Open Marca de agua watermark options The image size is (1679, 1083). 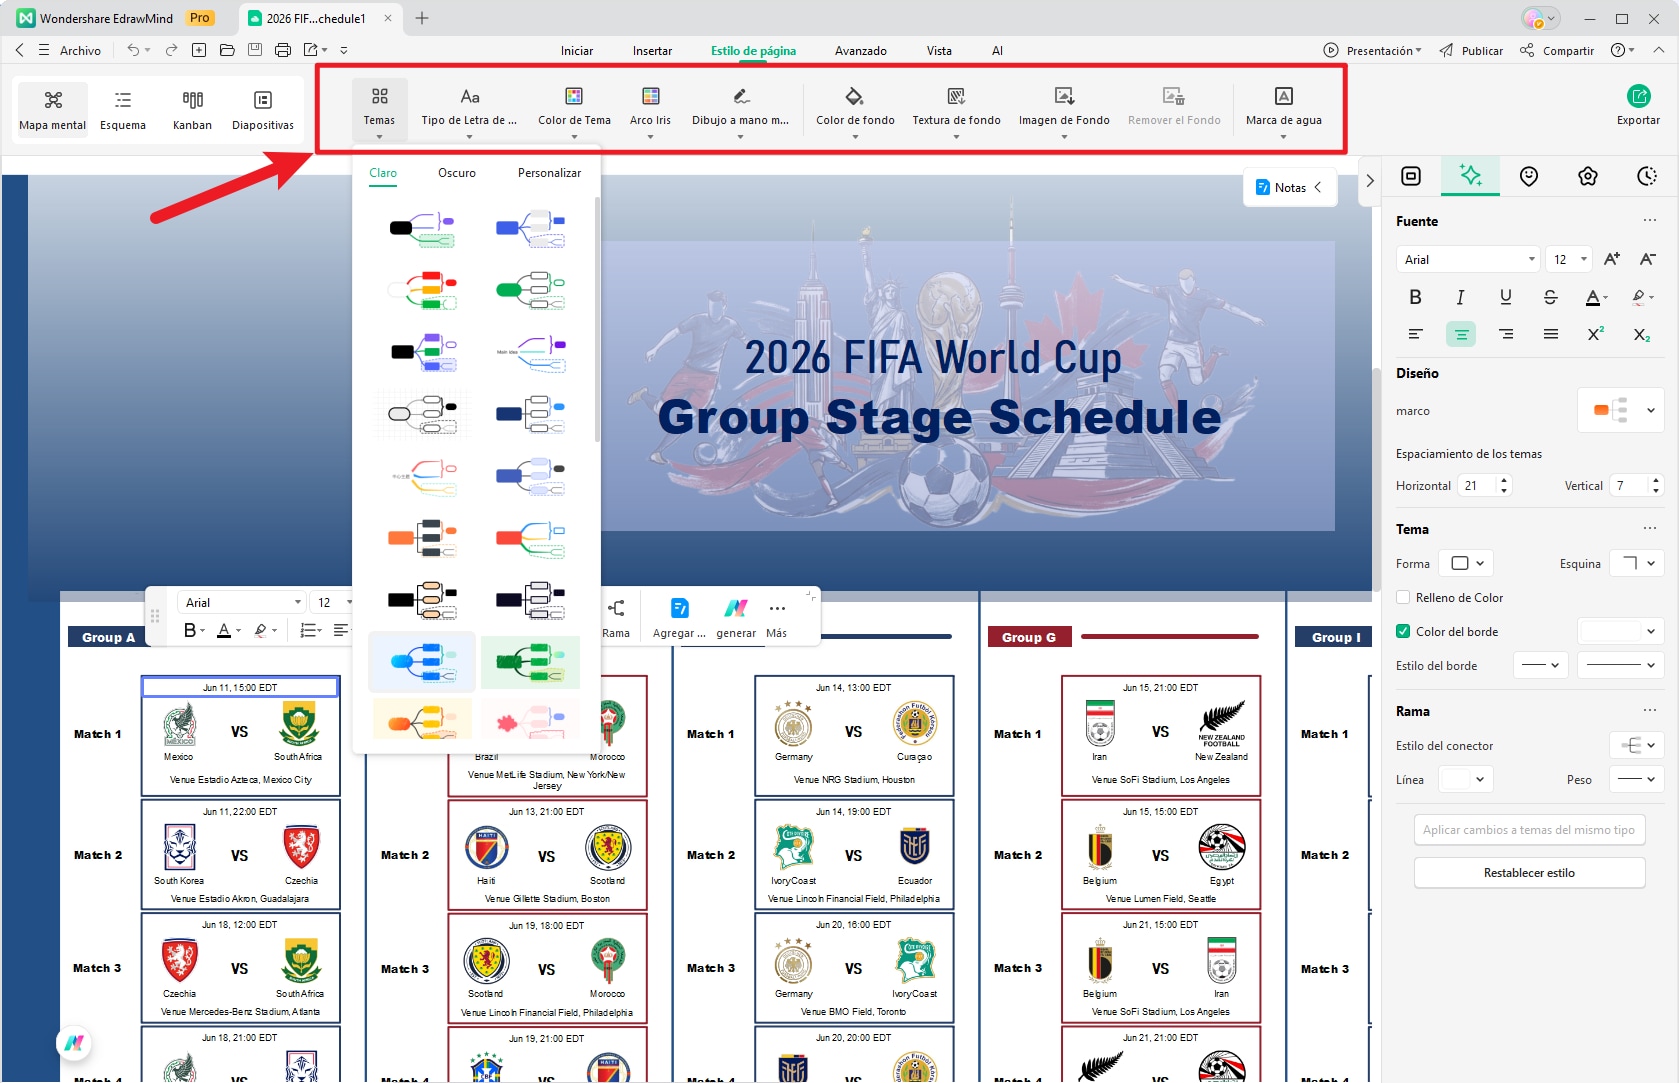tap(1284, 107)
